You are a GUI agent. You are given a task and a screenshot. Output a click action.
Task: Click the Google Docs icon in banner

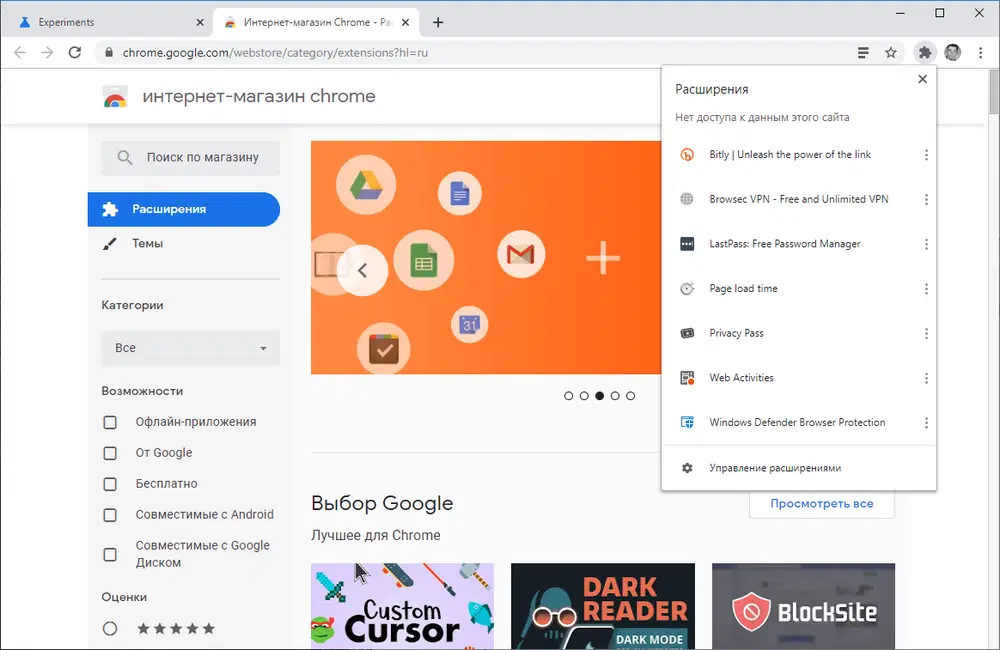459,193
